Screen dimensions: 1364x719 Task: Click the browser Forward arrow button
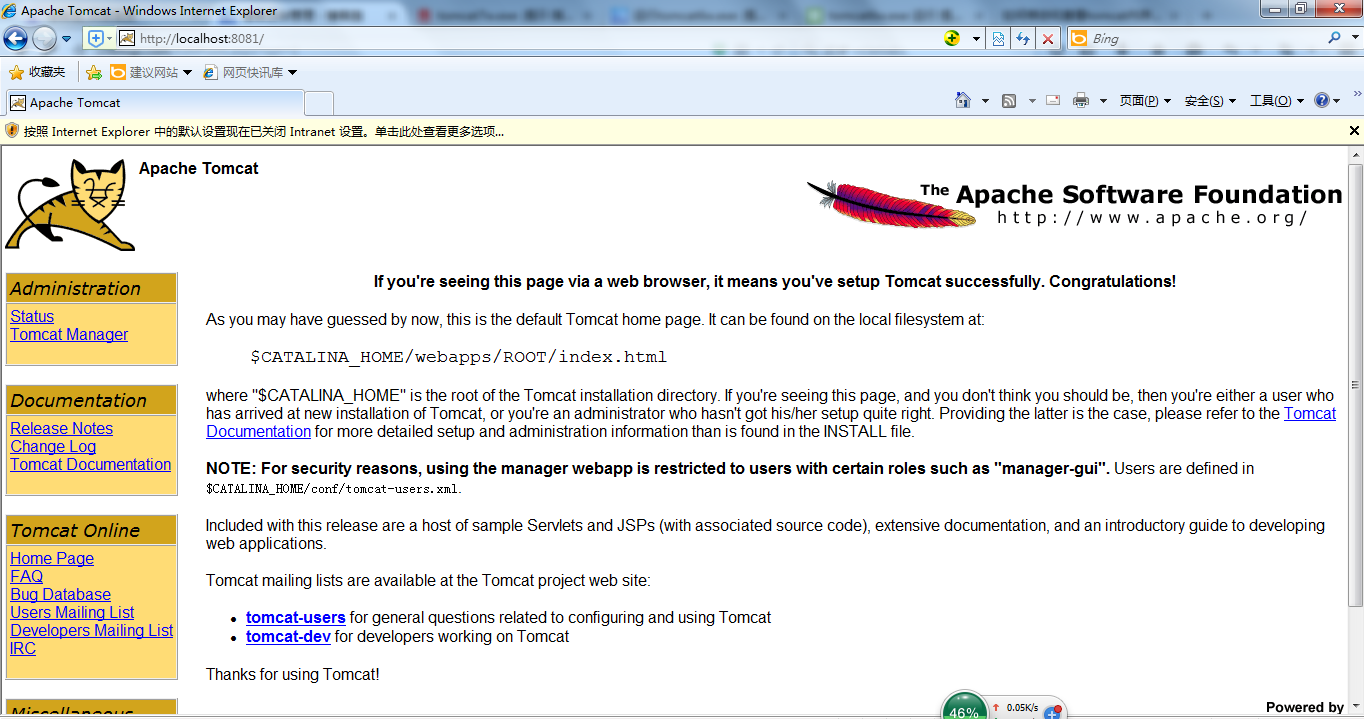coord(44,39)
